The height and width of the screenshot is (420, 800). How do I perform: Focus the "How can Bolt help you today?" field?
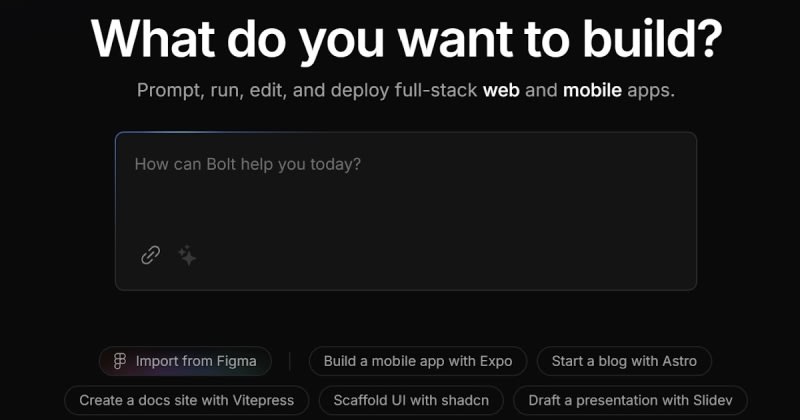tap(405, 190)
